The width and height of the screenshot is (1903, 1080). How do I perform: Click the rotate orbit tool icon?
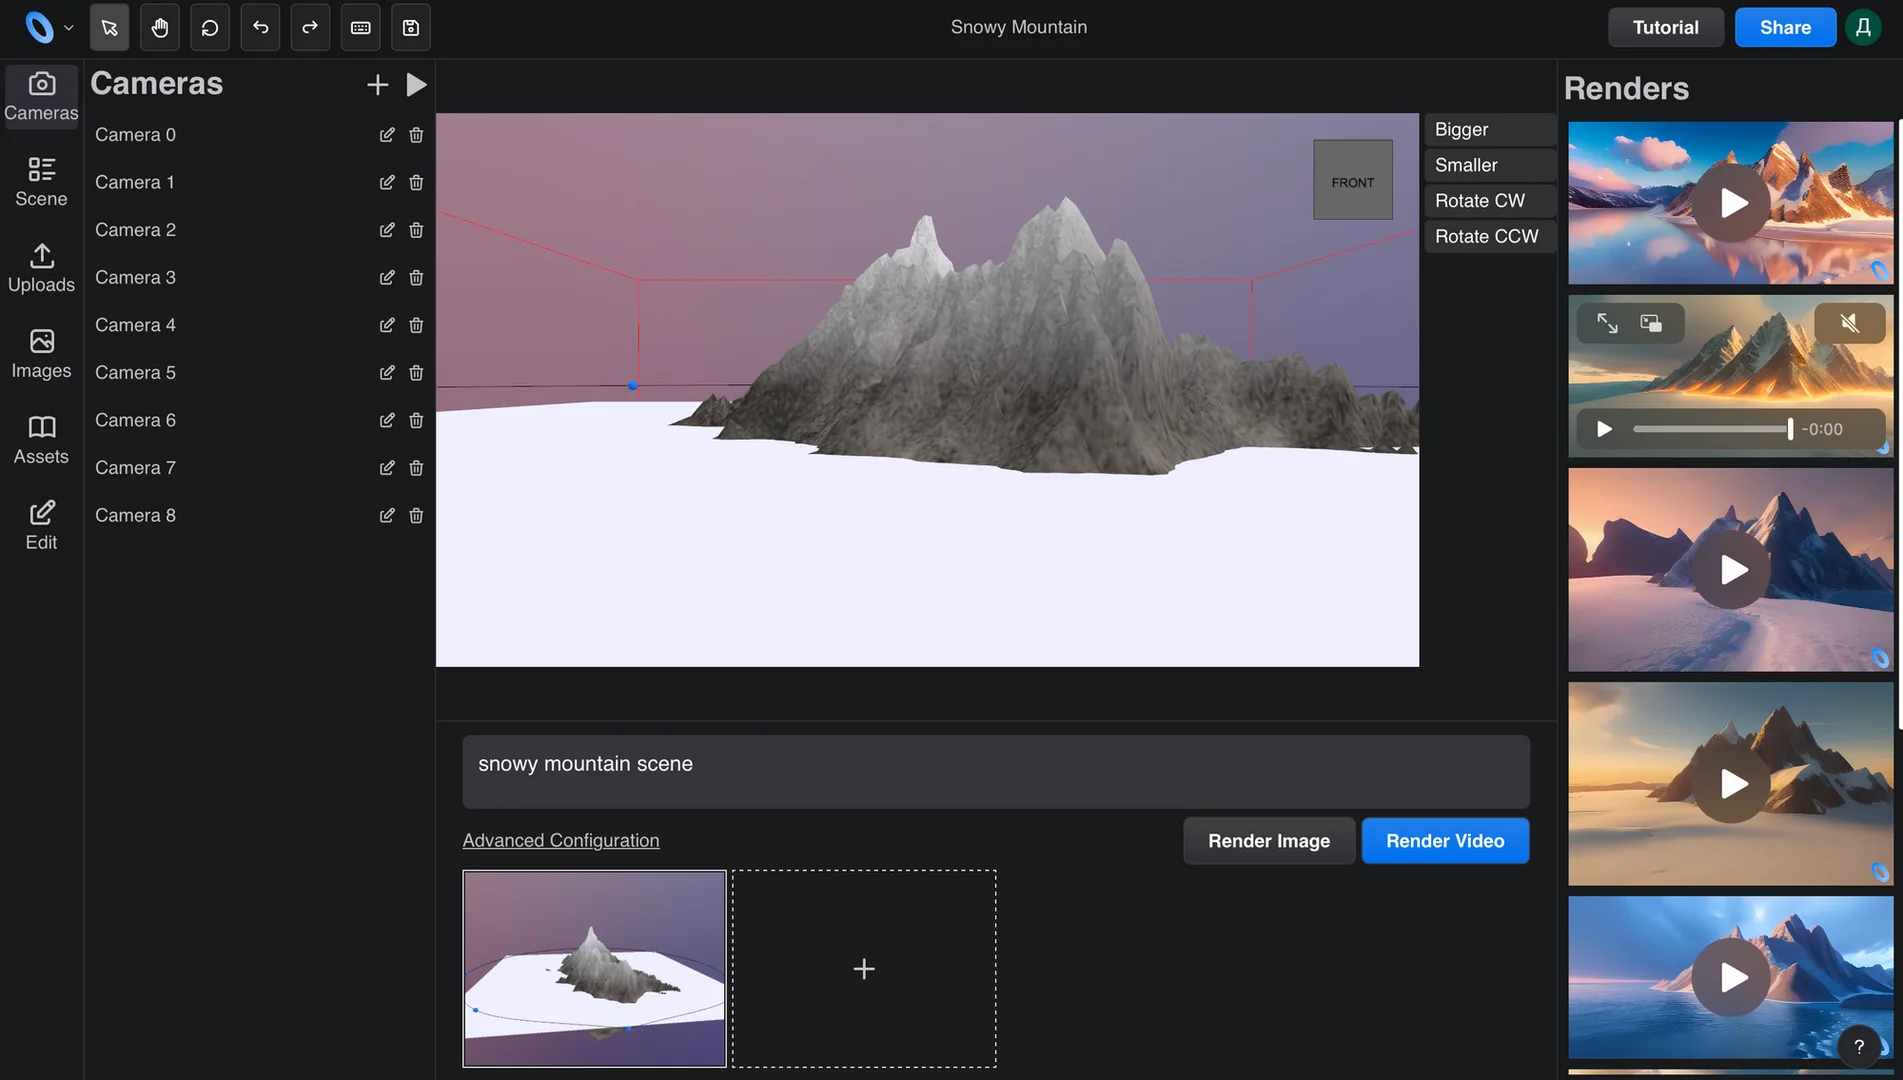tap(210, 28)
